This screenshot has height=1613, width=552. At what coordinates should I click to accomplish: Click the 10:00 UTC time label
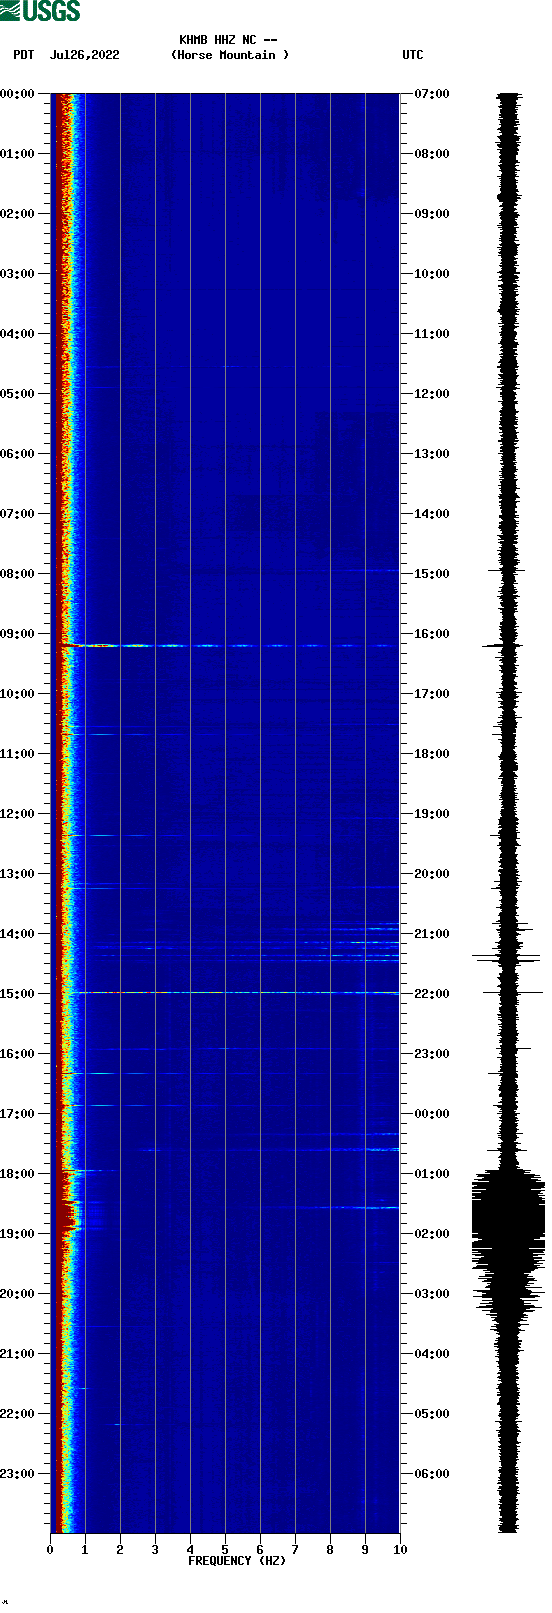432,274
